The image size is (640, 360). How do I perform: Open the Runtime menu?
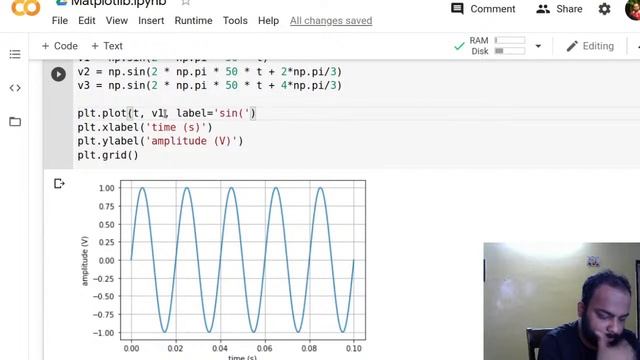click(193, 20)
